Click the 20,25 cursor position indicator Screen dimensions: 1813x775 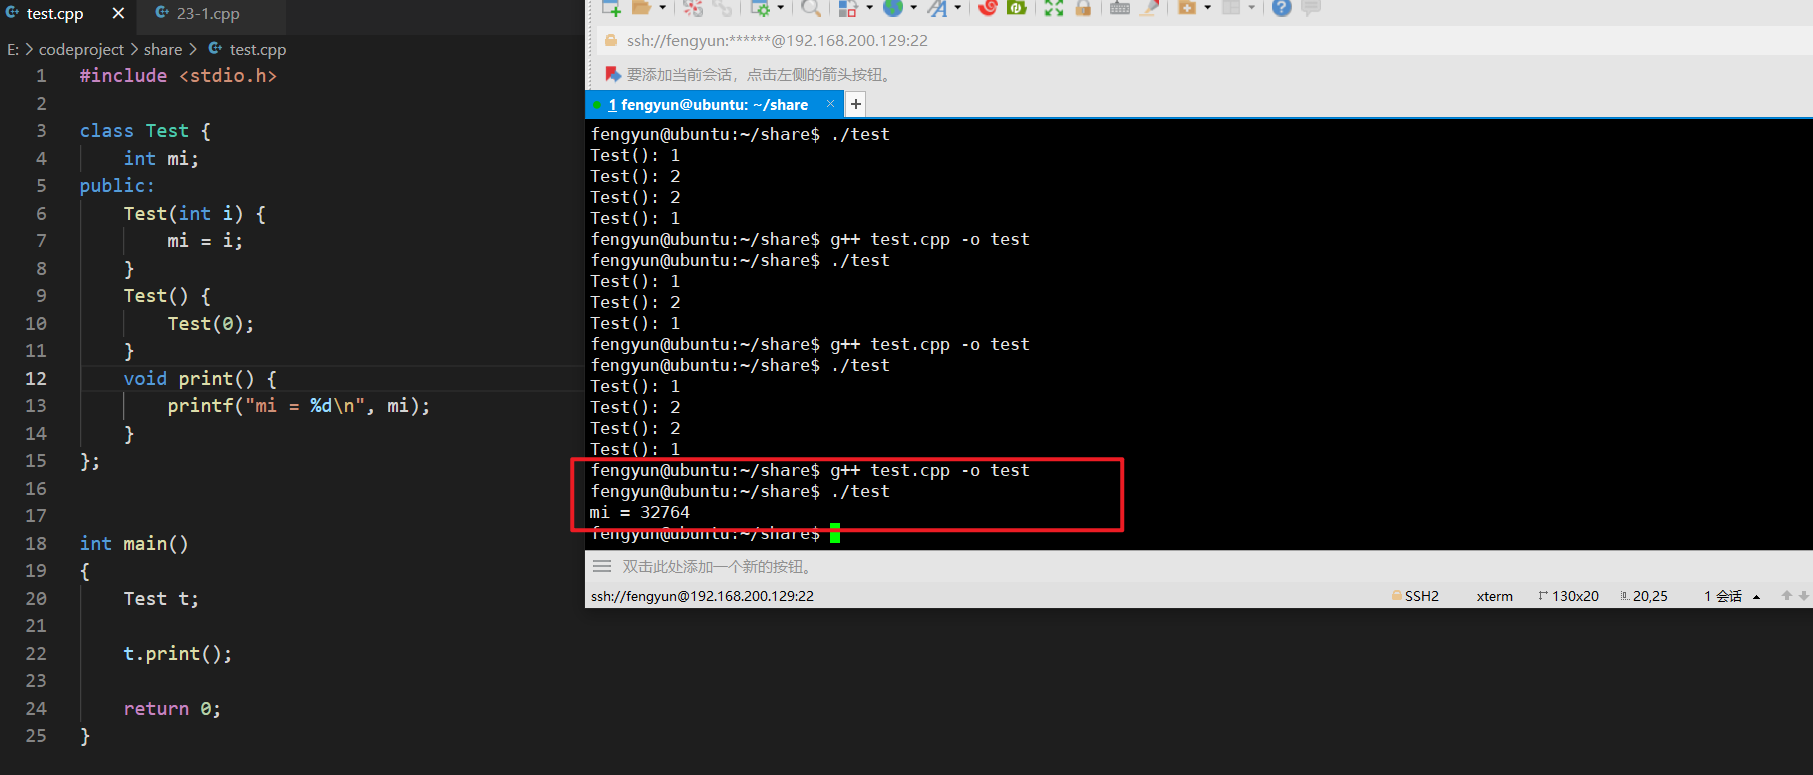point(1644,596)
